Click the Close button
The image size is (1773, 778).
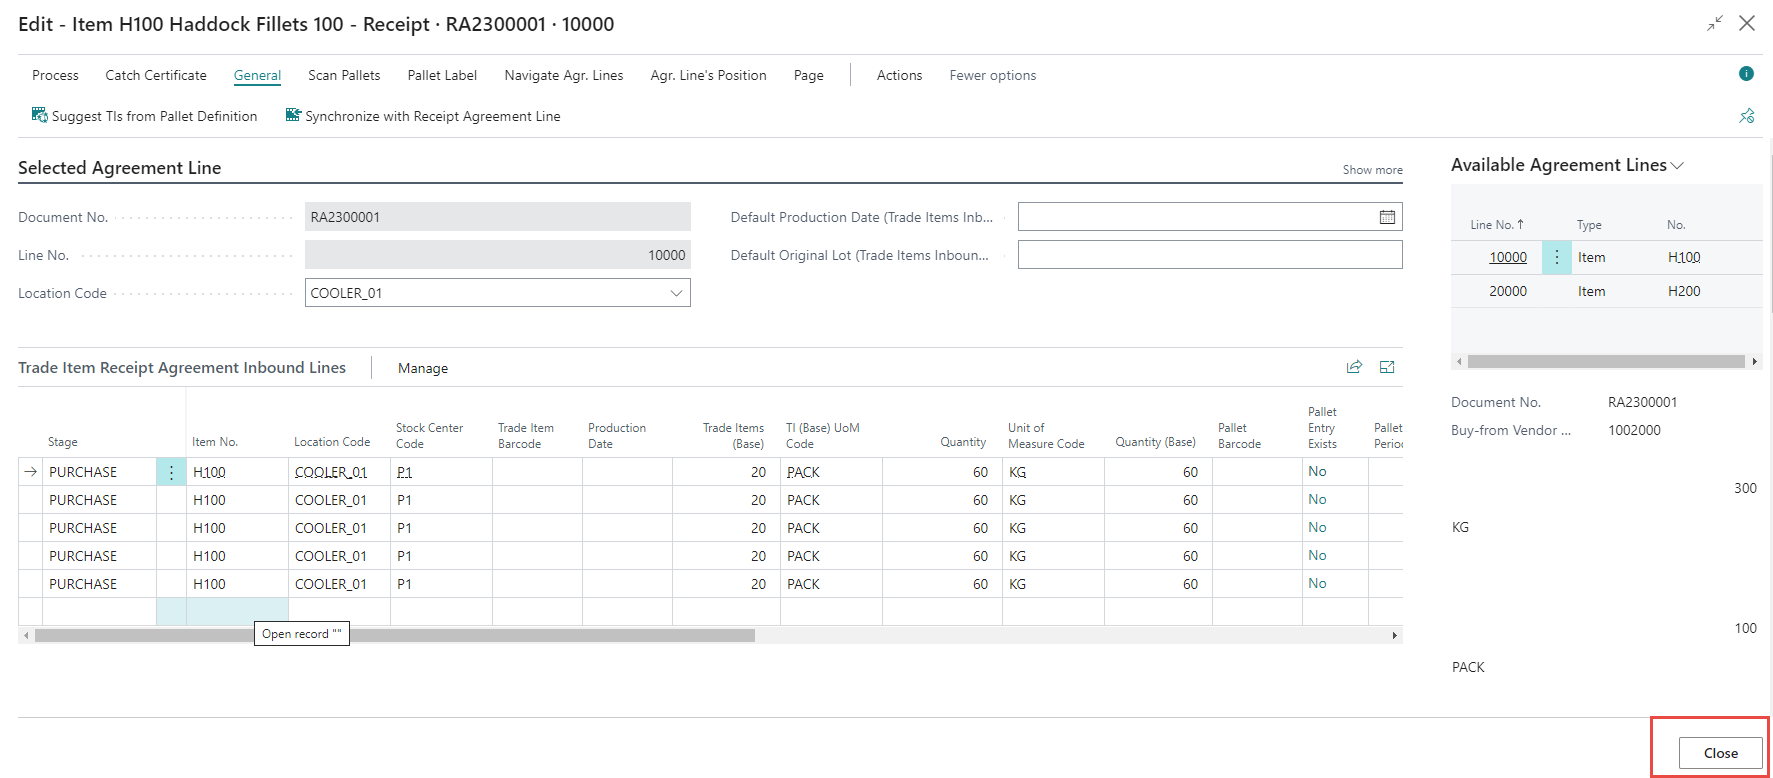1720,753
